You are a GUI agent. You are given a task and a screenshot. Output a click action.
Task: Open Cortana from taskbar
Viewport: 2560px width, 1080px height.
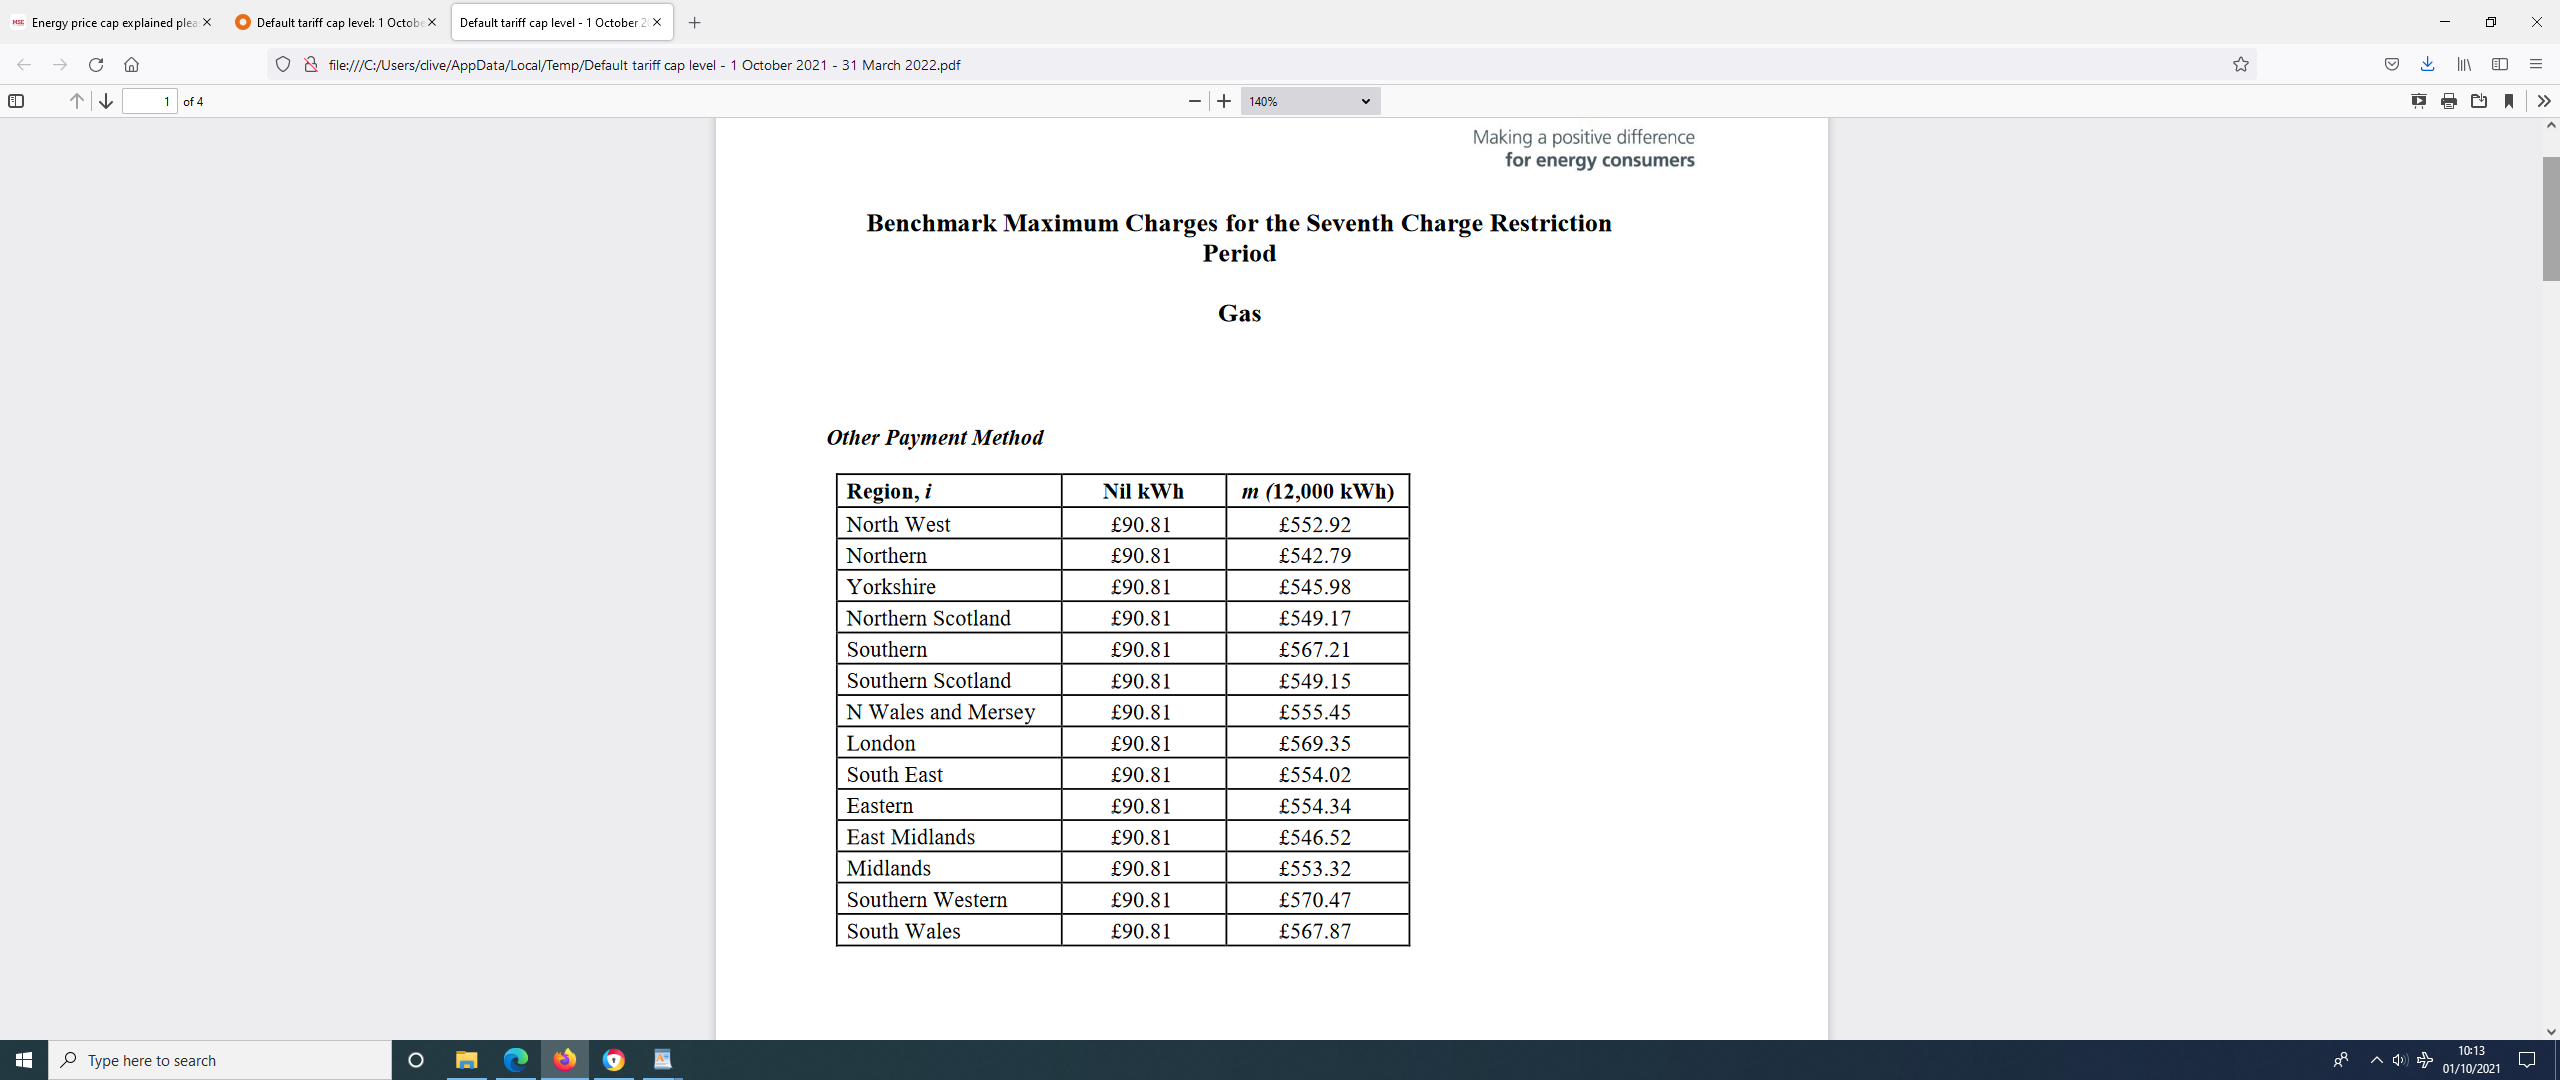pos(416,1060)
